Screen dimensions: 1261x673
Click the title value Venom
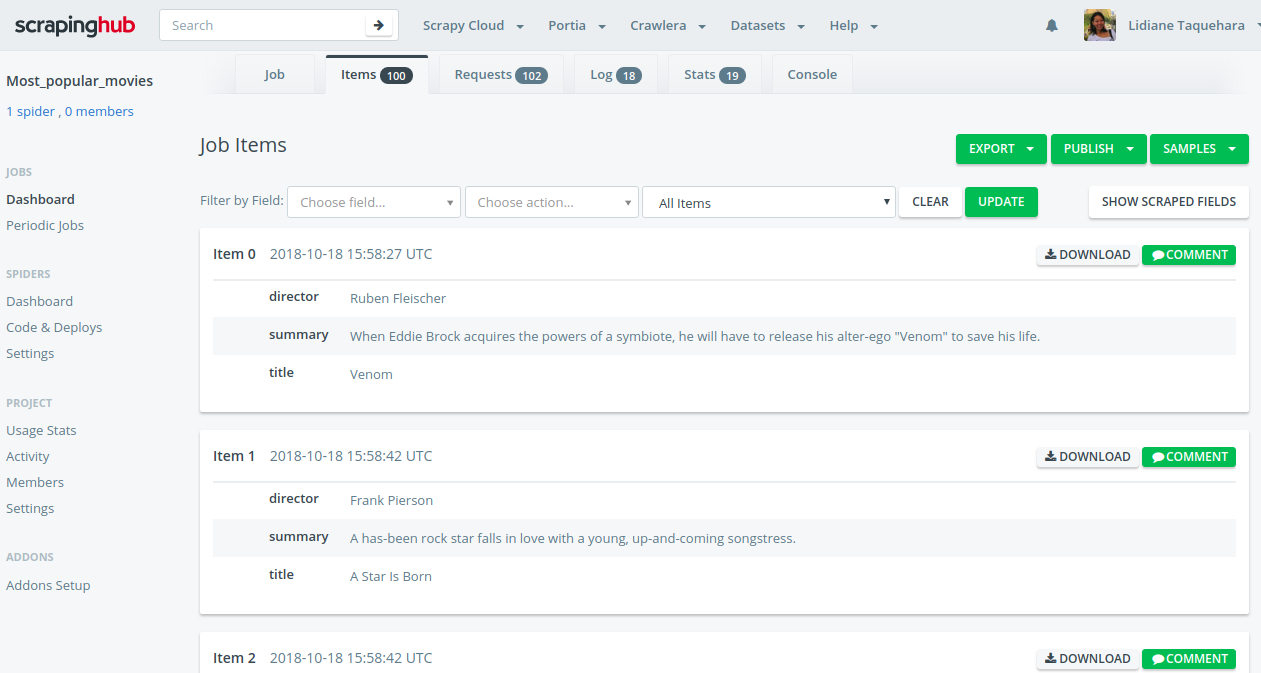(x=371, y=375)
